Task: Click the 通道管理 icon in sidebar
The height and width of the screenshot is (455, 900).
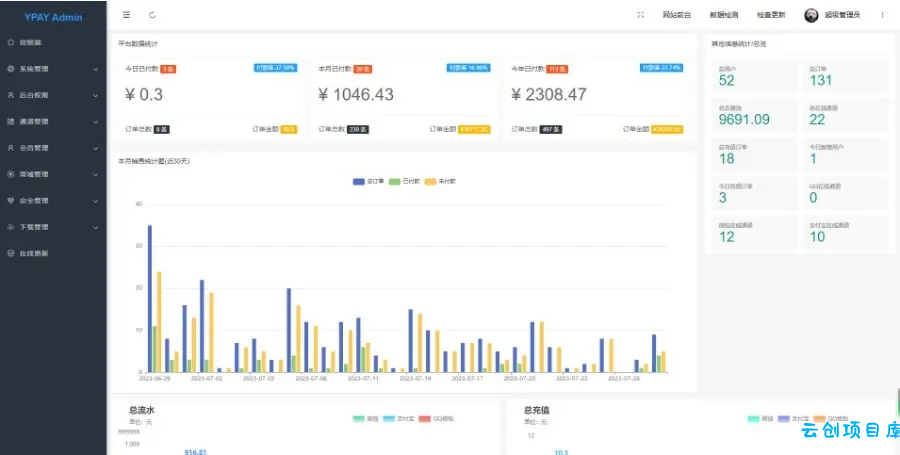Action: tap(11, 122)
